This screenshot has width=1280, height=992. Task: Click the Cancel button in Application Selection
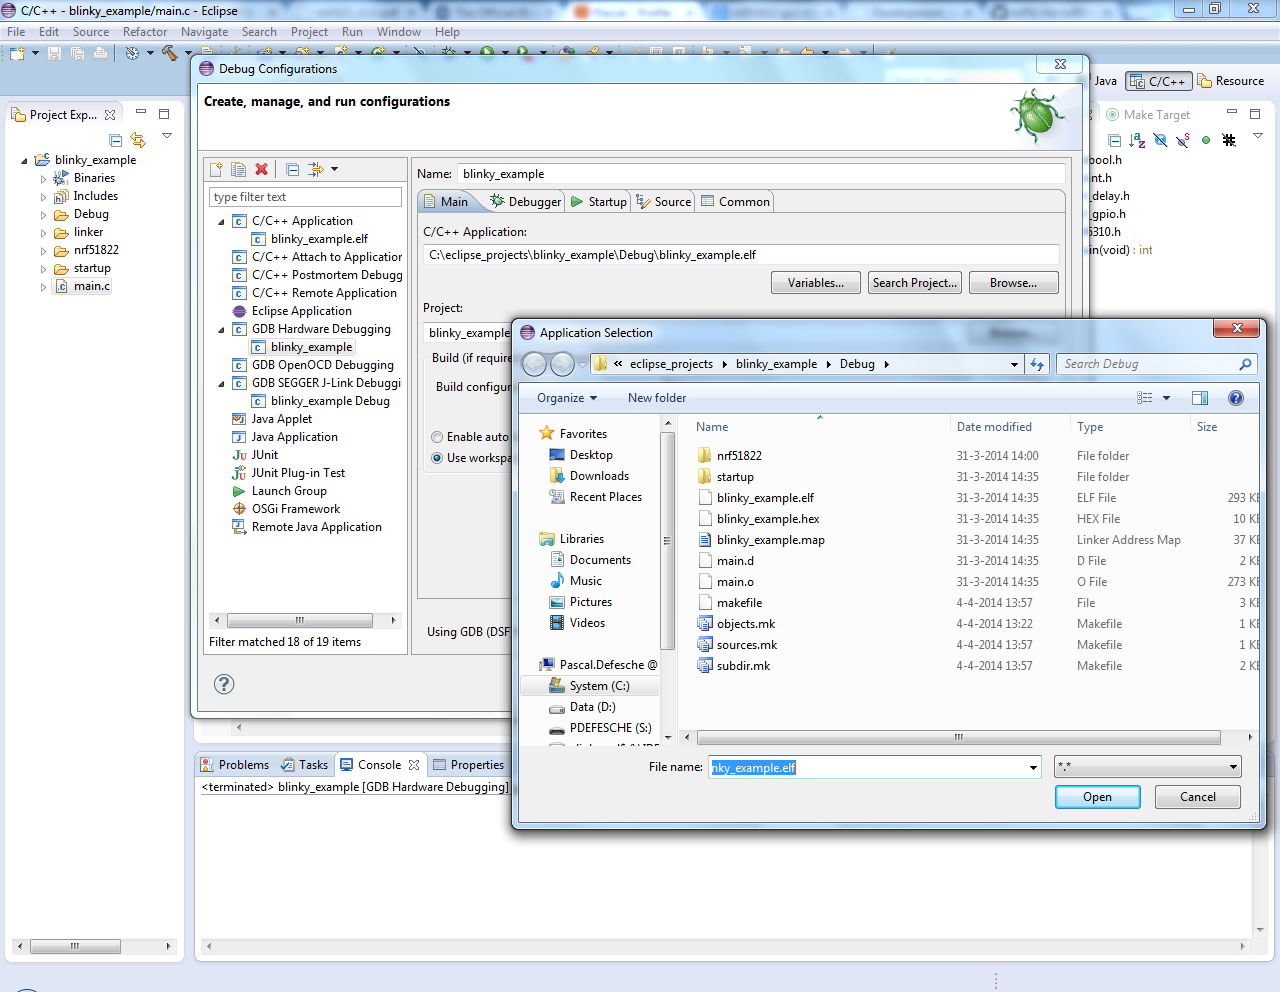pos(1197,797)
